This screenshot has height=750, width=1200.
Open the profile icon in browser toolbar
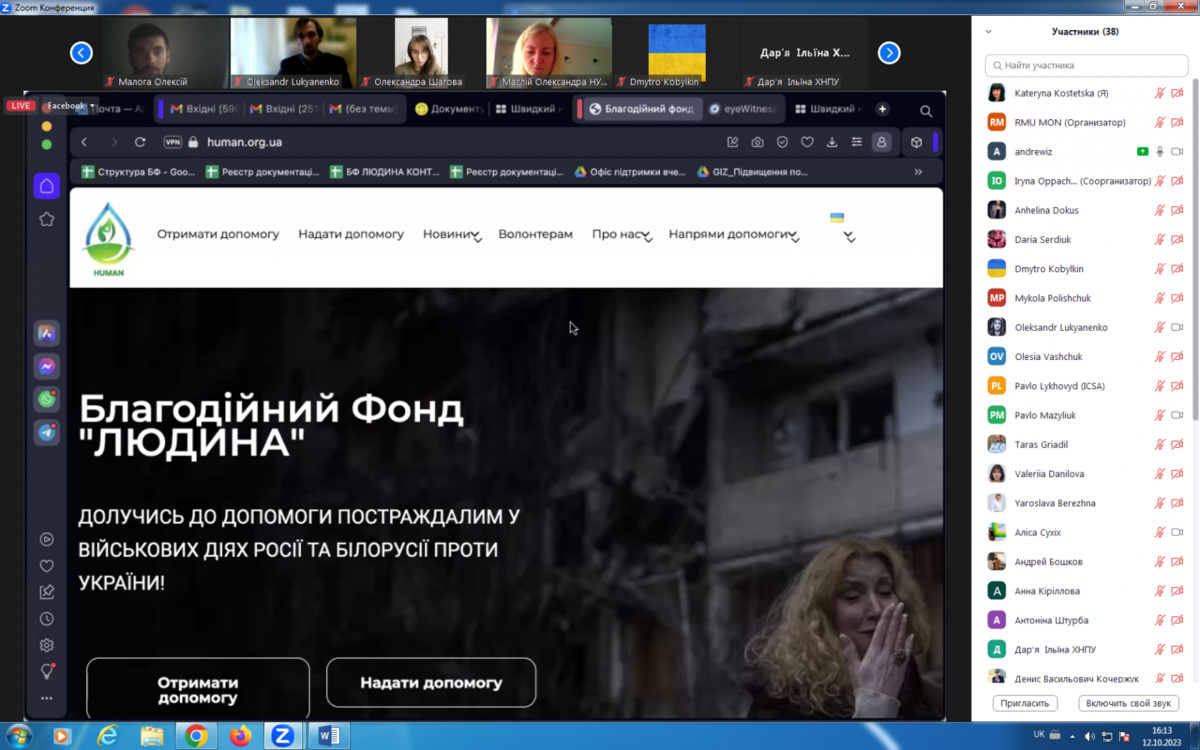pos(881,142)
